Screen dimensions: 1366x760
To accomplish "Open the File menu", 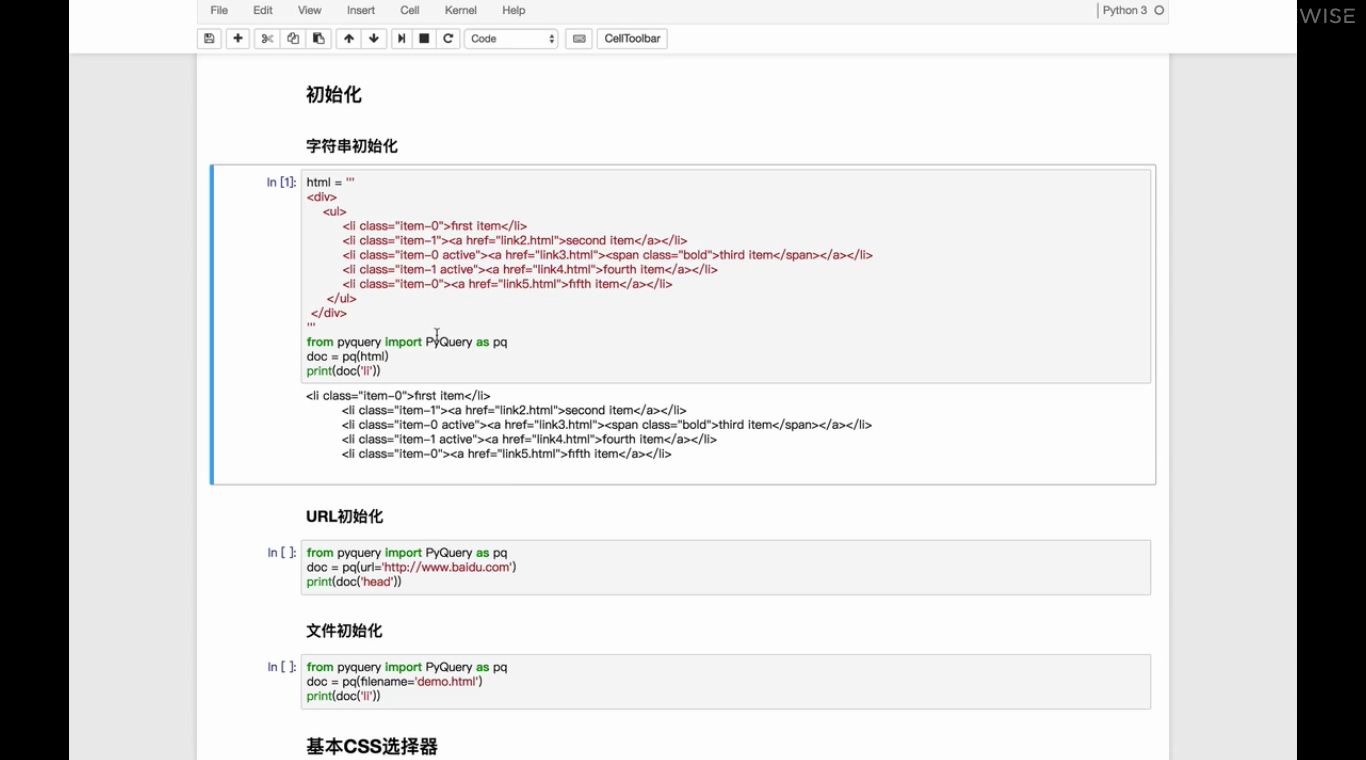I will (x=219, y=10).
